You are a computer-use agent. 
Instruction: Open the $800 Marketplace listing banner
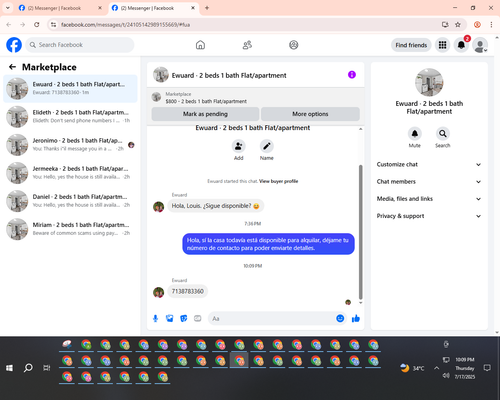click(255, 98)
